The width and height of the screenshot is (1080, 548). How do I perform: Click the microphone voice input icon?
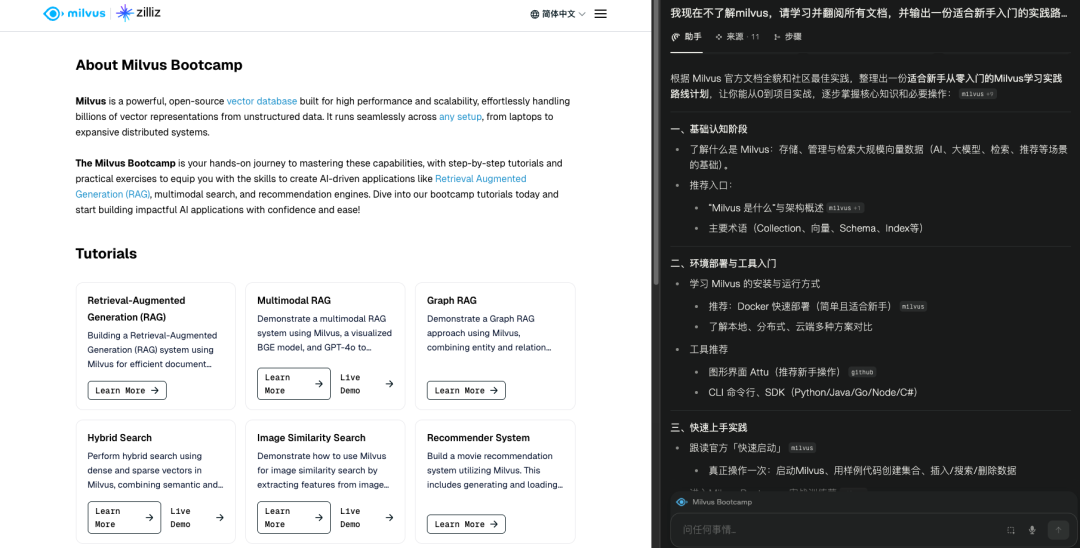(x=1032, y=530)
